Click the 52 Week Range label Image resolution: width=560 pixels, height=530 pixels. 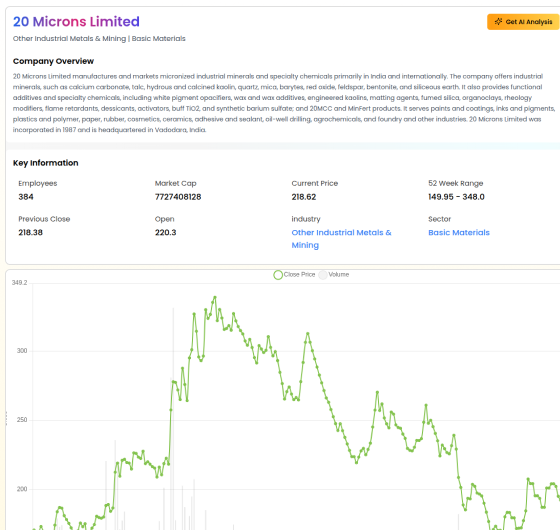(x=456, y=183)
